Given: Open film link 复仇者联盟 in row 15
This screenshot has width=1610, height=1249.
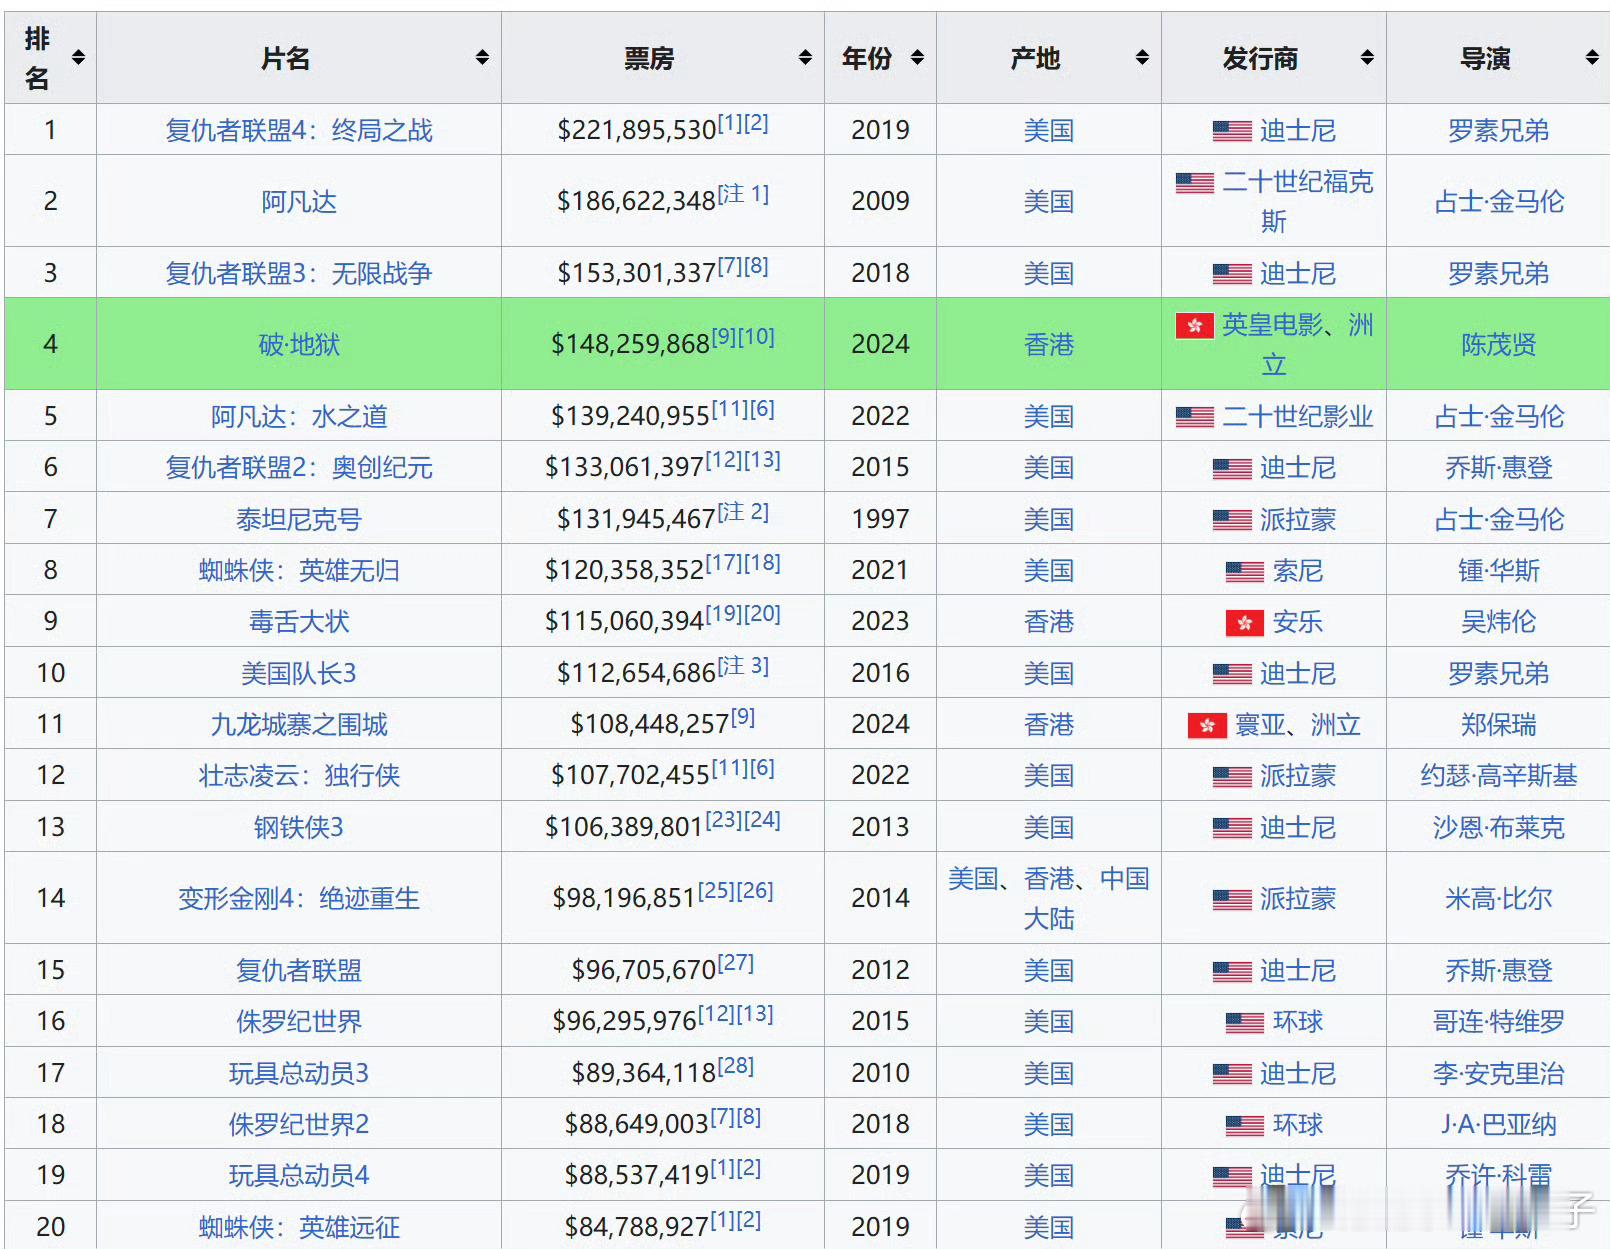Looking at the screenshot, I should coord(299,970).
